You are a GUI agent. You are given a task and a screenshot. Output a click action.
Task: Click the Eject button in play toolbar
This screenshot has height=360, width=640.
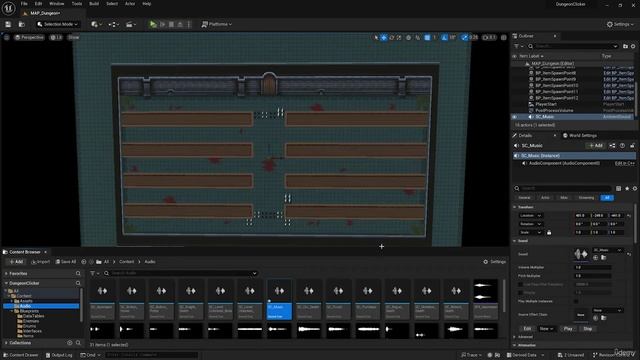pos(180,24)
